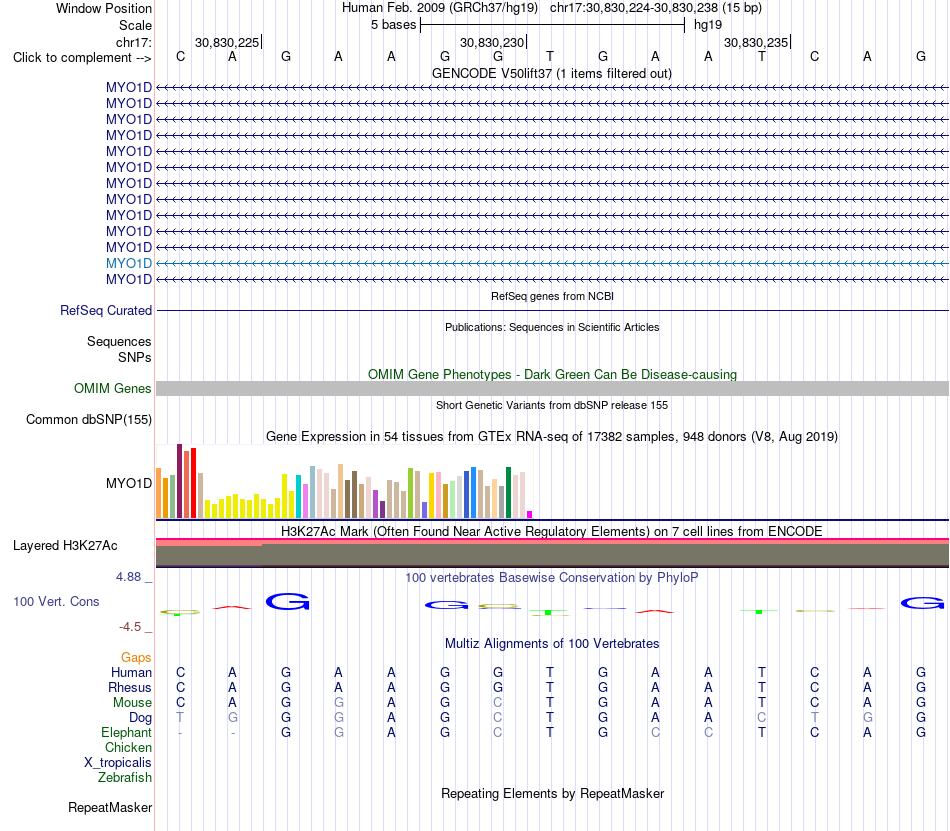Click the dark green bar in GTEx chart
The height and width of the screenshot is (831, 950).
(508, 492)
